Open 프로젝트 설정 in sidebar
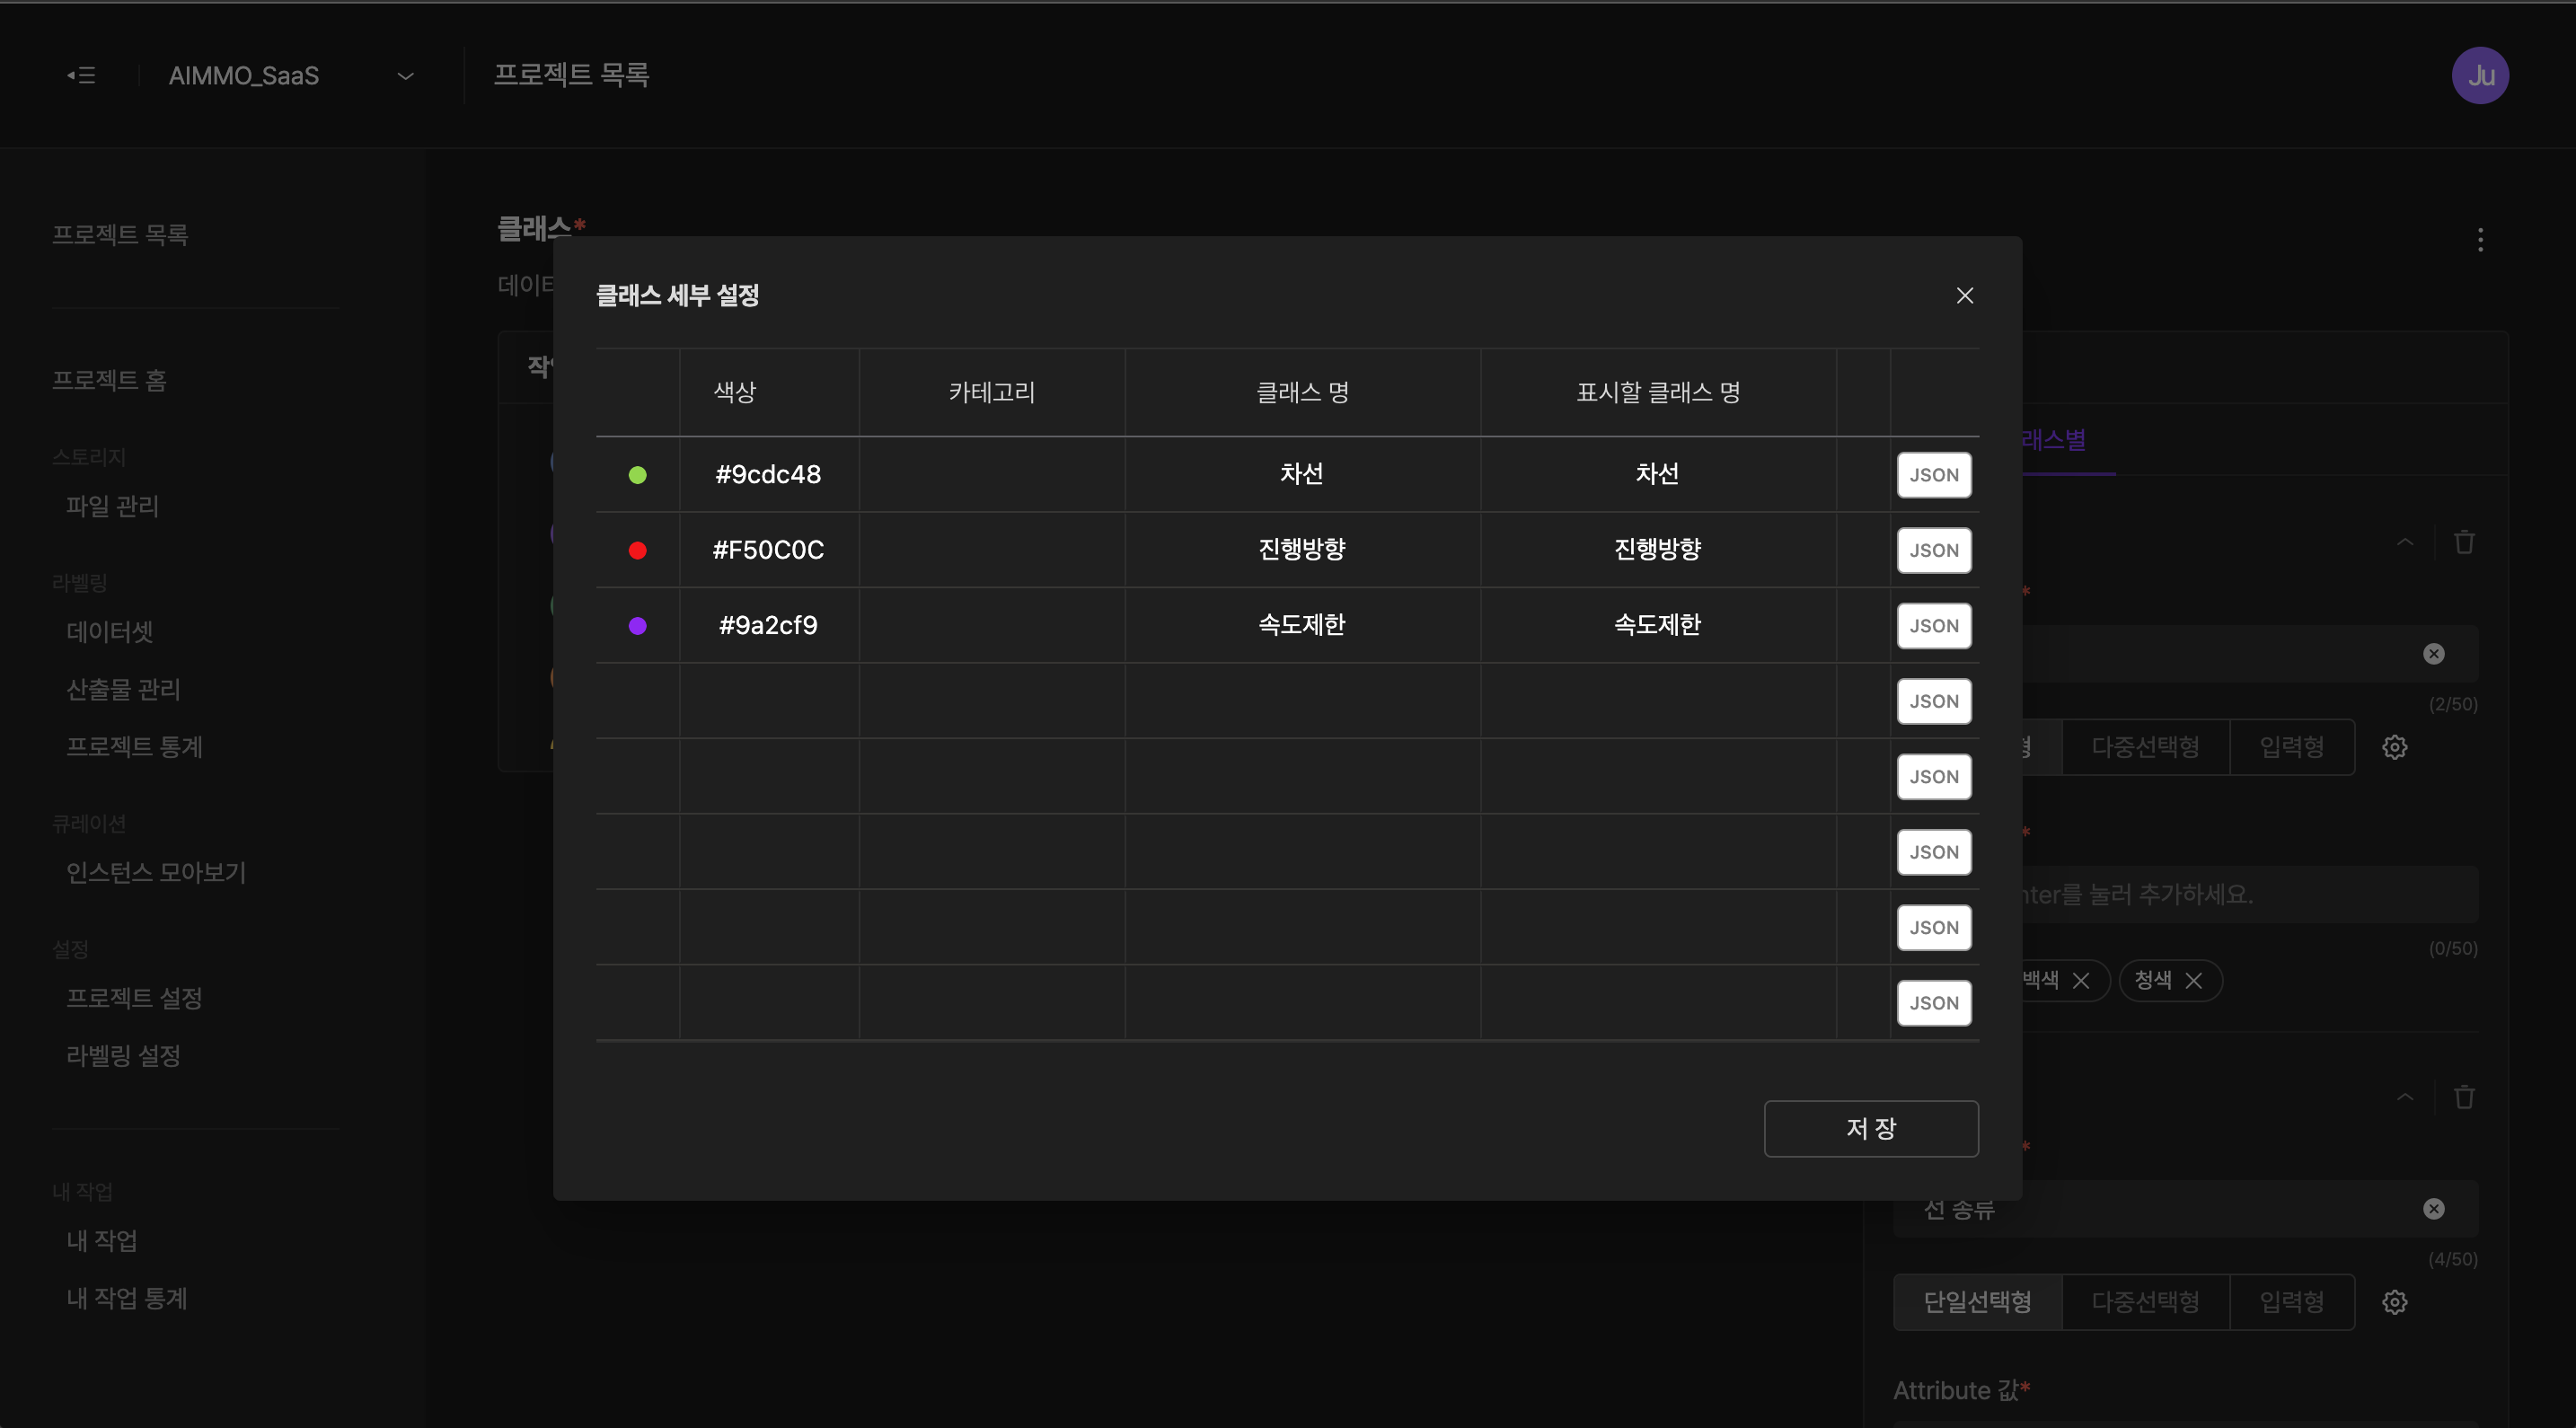This screenshot has width=2576, height=1428. point(134,997)
